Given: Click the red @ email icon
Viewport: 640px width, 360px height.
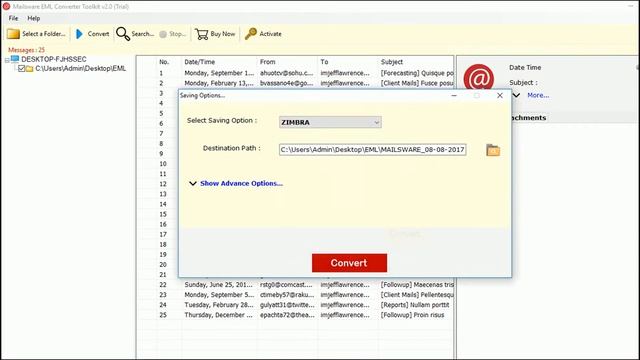Looking at the screenshot, I should click(478, 78).
